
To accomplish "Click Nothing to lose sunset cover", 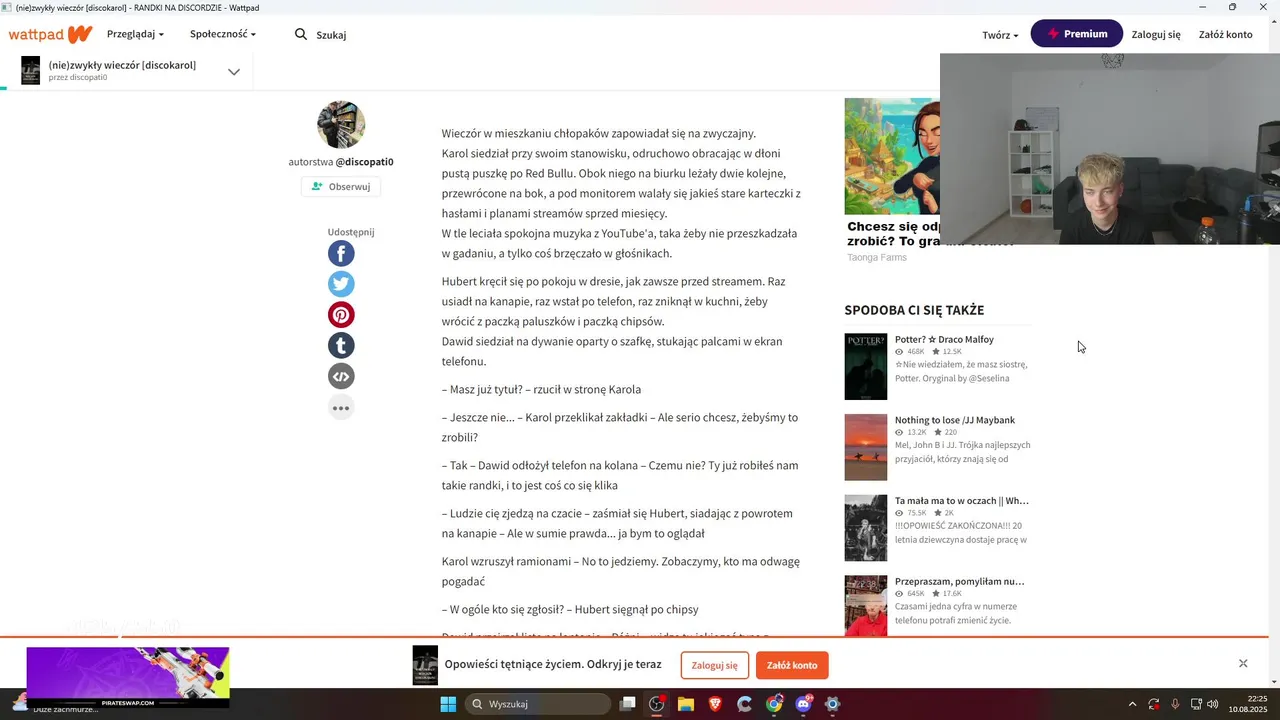I will click(x=866, y=447).
